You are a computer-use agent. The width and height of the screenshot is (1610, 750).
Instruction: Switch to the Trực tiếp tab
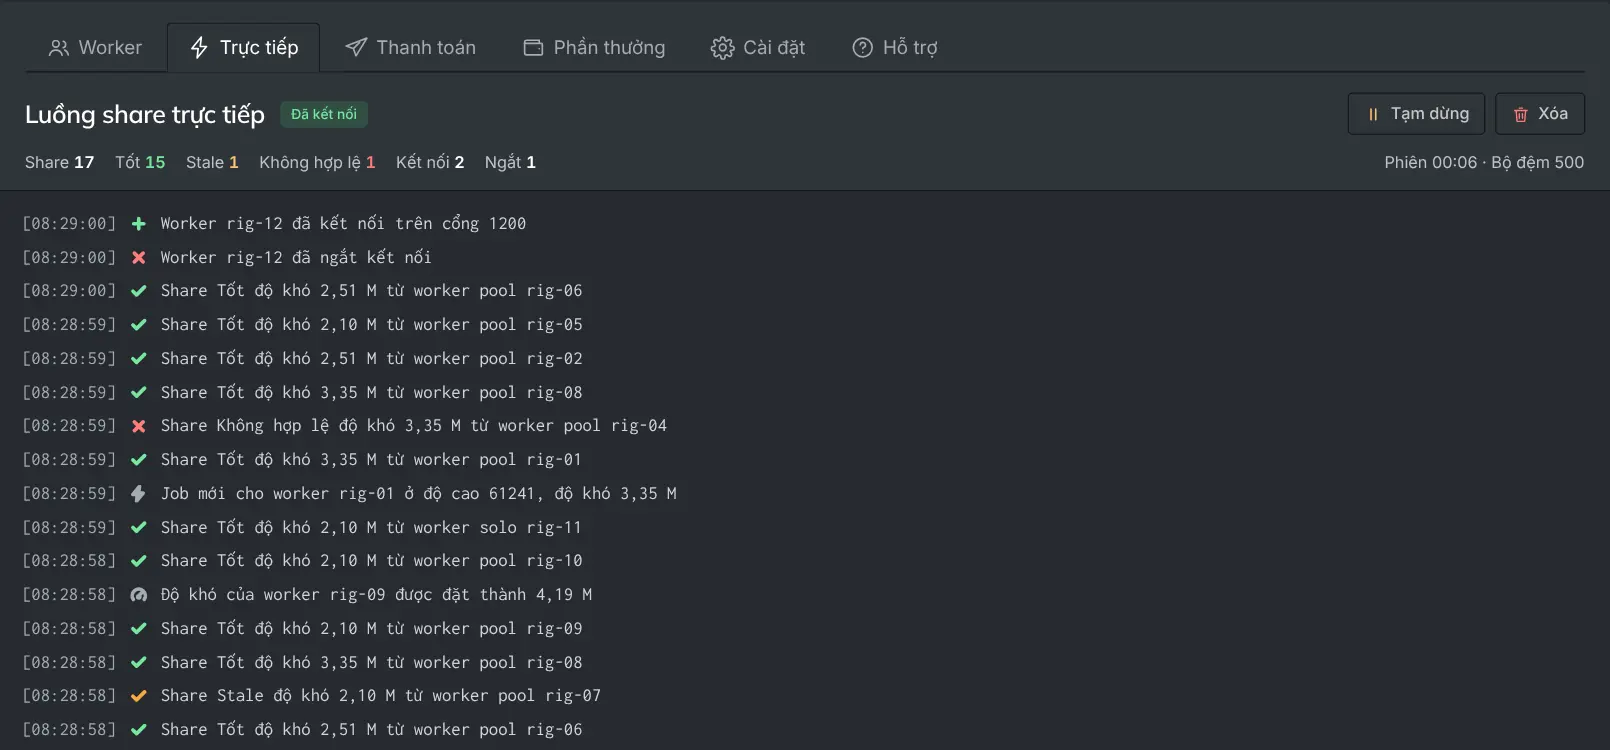[244, 48]
